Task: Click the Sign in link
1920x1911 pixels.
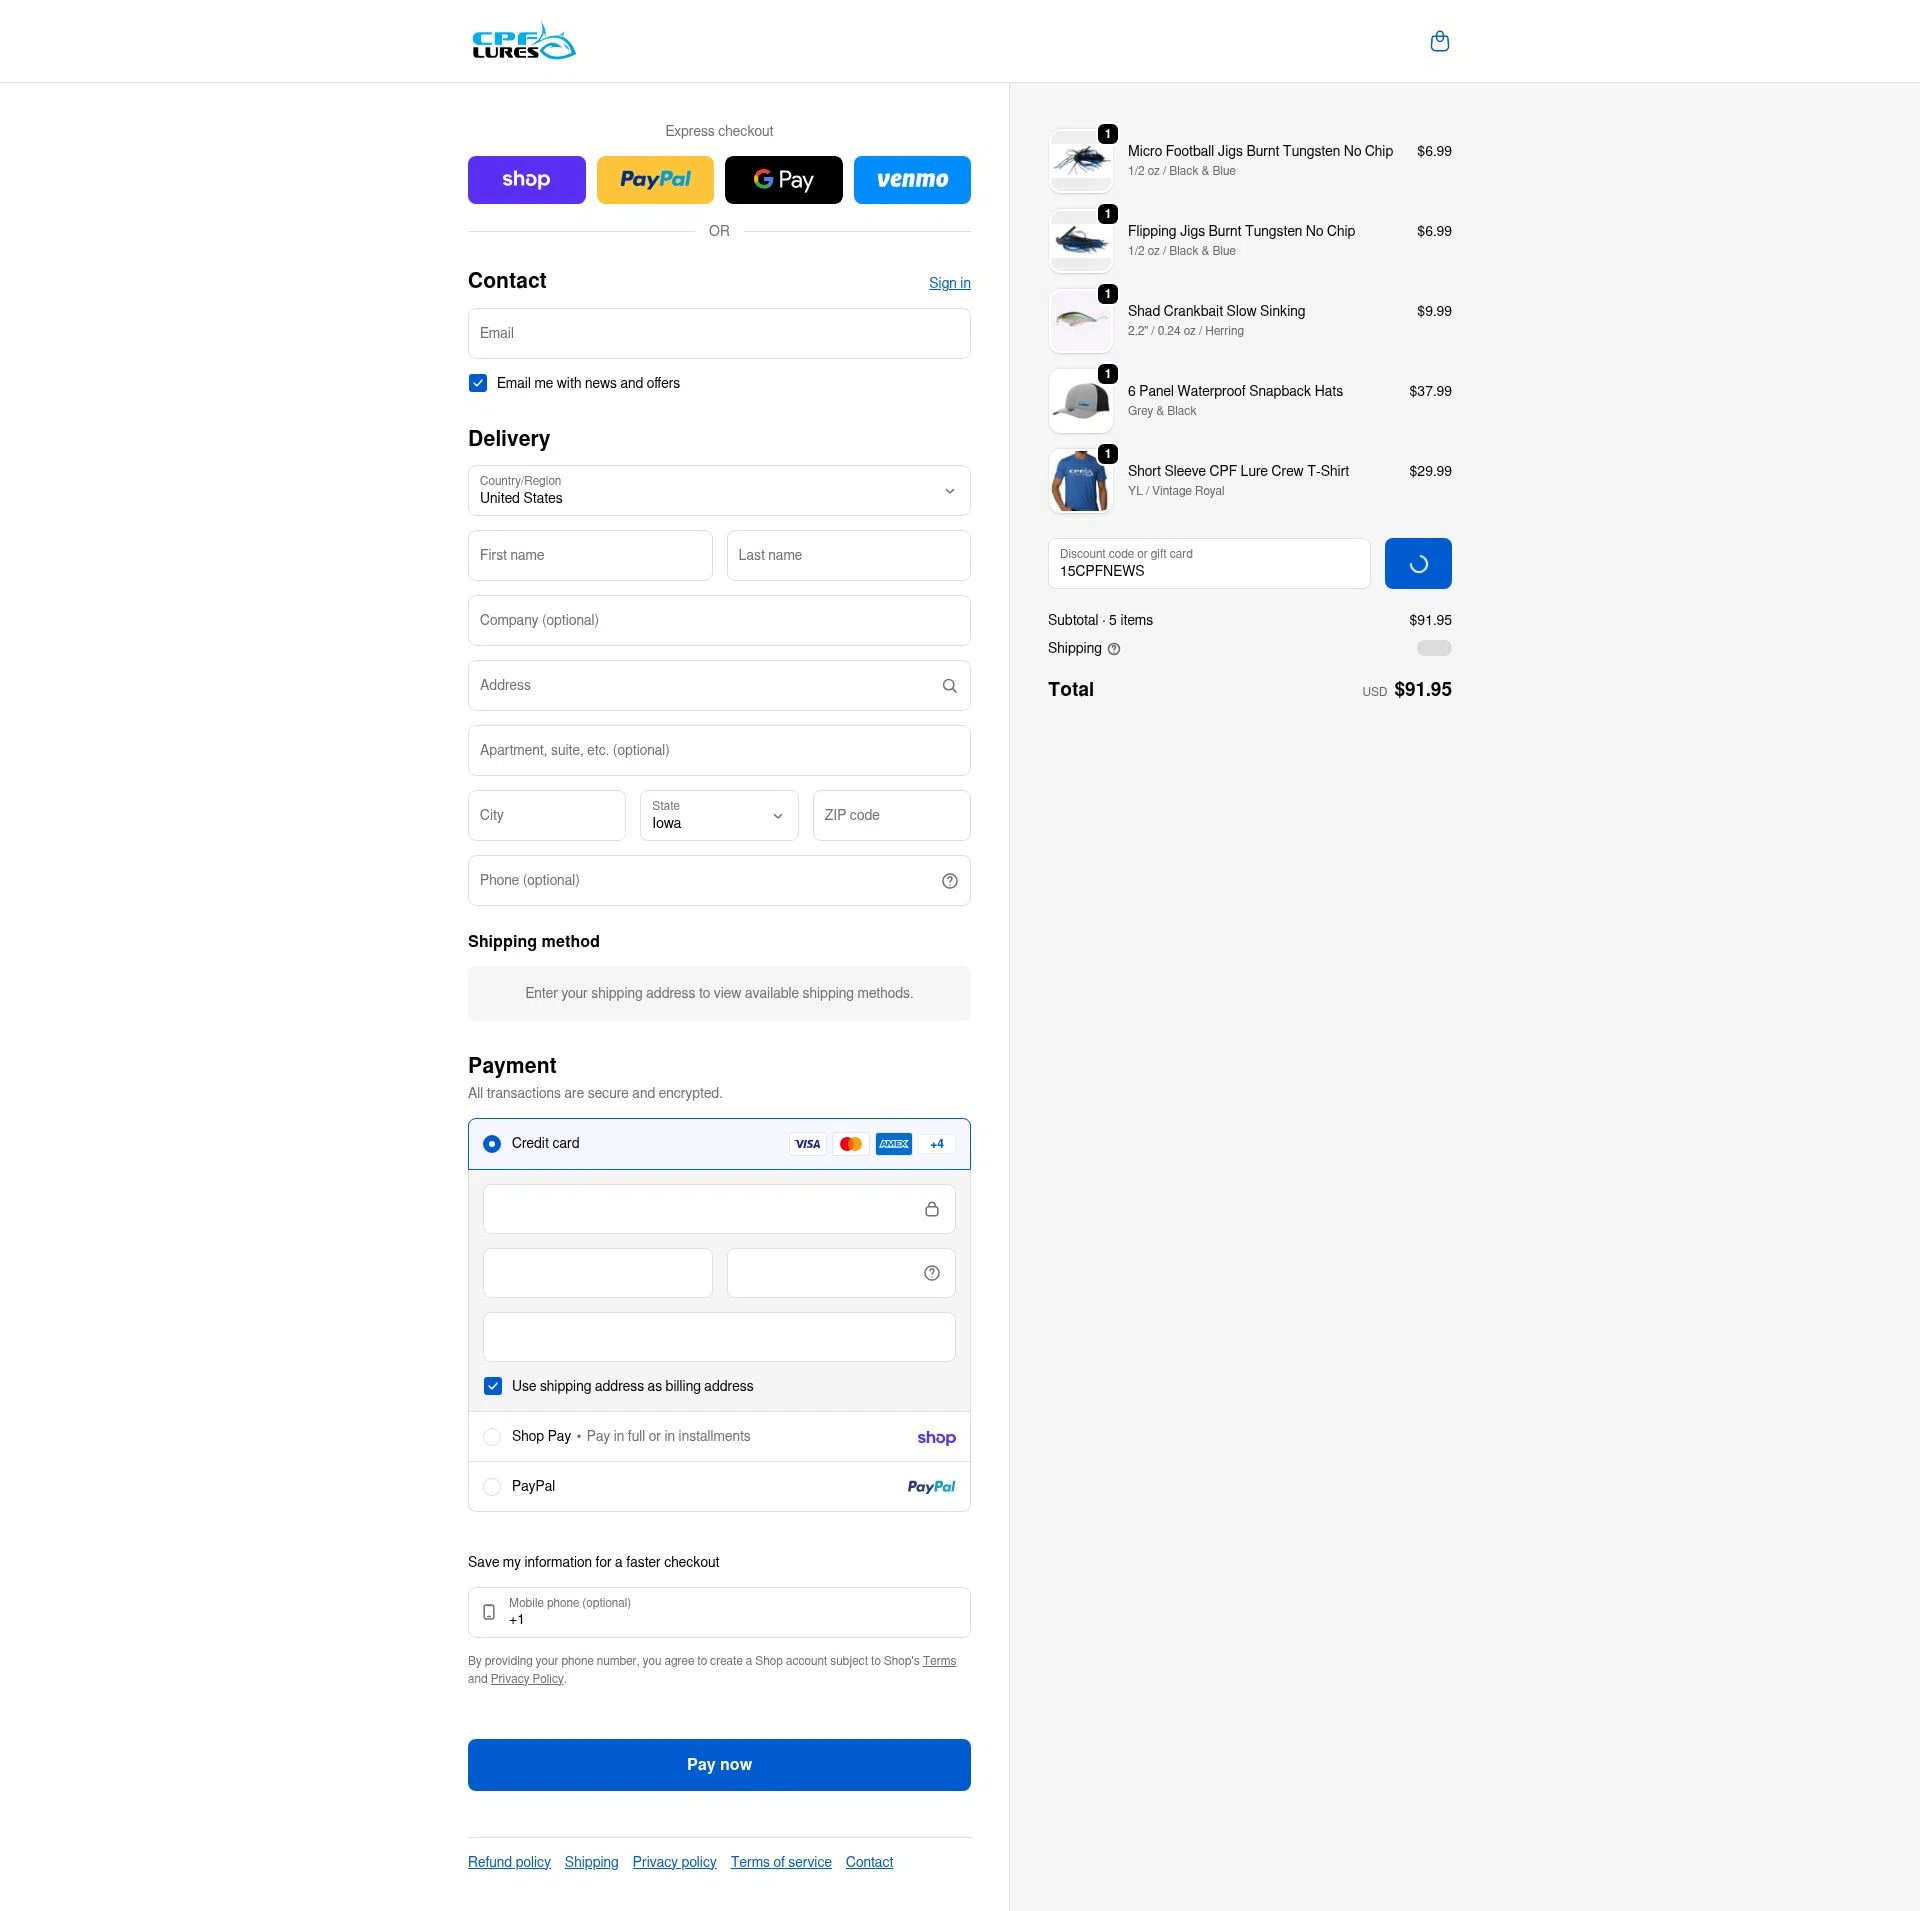Action: [949, 283]
